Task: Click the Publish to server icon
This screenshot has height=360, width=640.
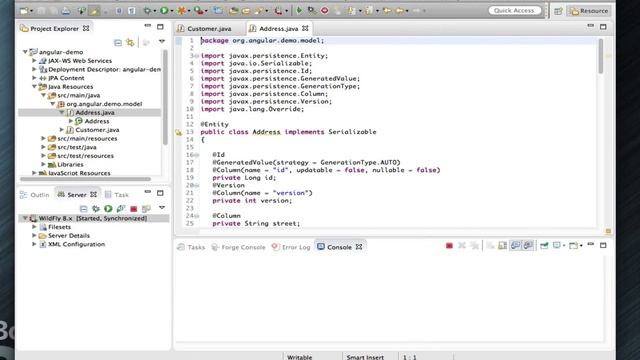Action: tap(146, 209)
